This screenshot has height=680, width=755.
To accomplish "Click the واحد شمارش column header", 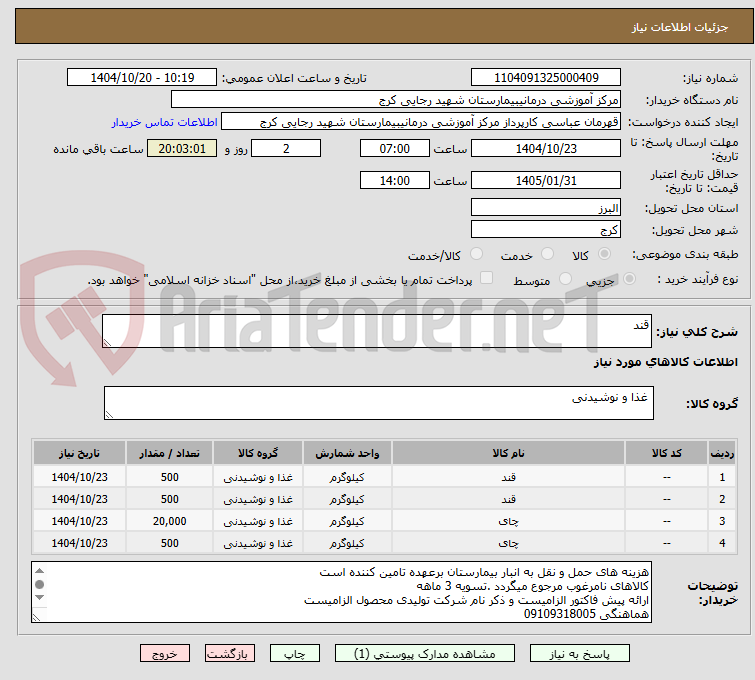I will 347,453.
